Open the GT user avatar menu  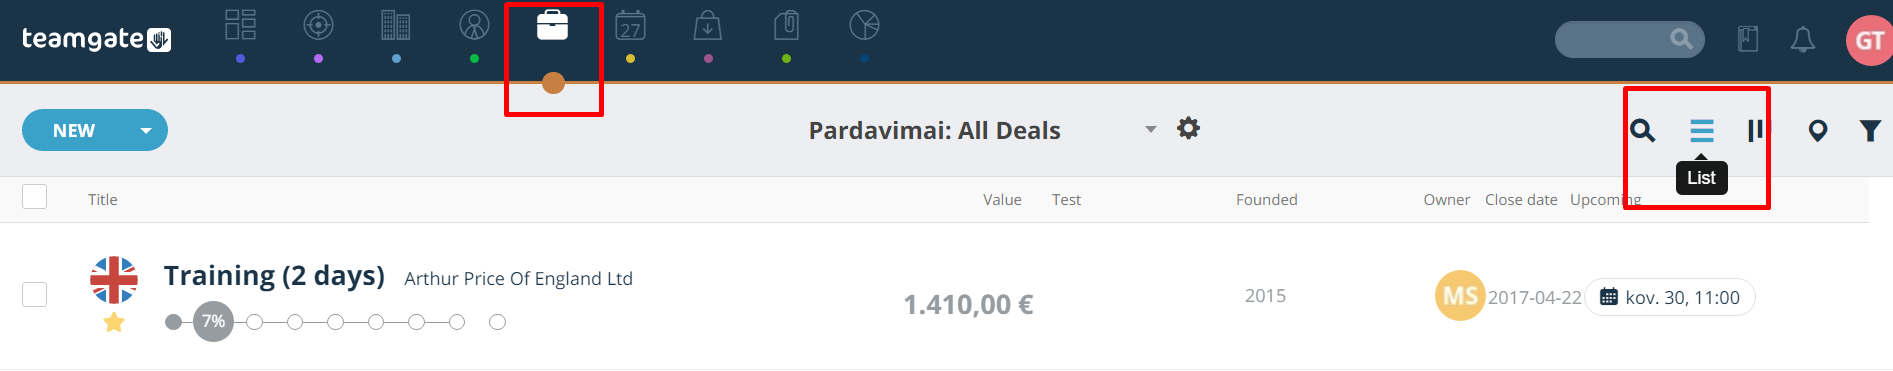click(x=1868, y=40)
